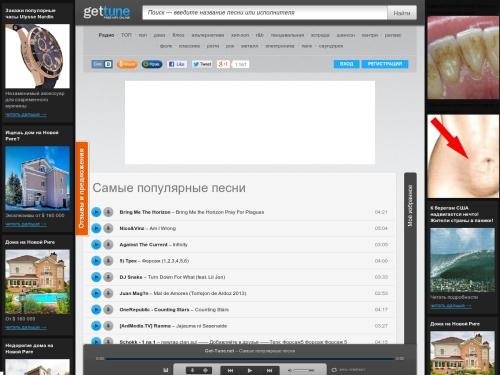
Task: Download current track from the bottom player
Action: (x=192, y=370)
